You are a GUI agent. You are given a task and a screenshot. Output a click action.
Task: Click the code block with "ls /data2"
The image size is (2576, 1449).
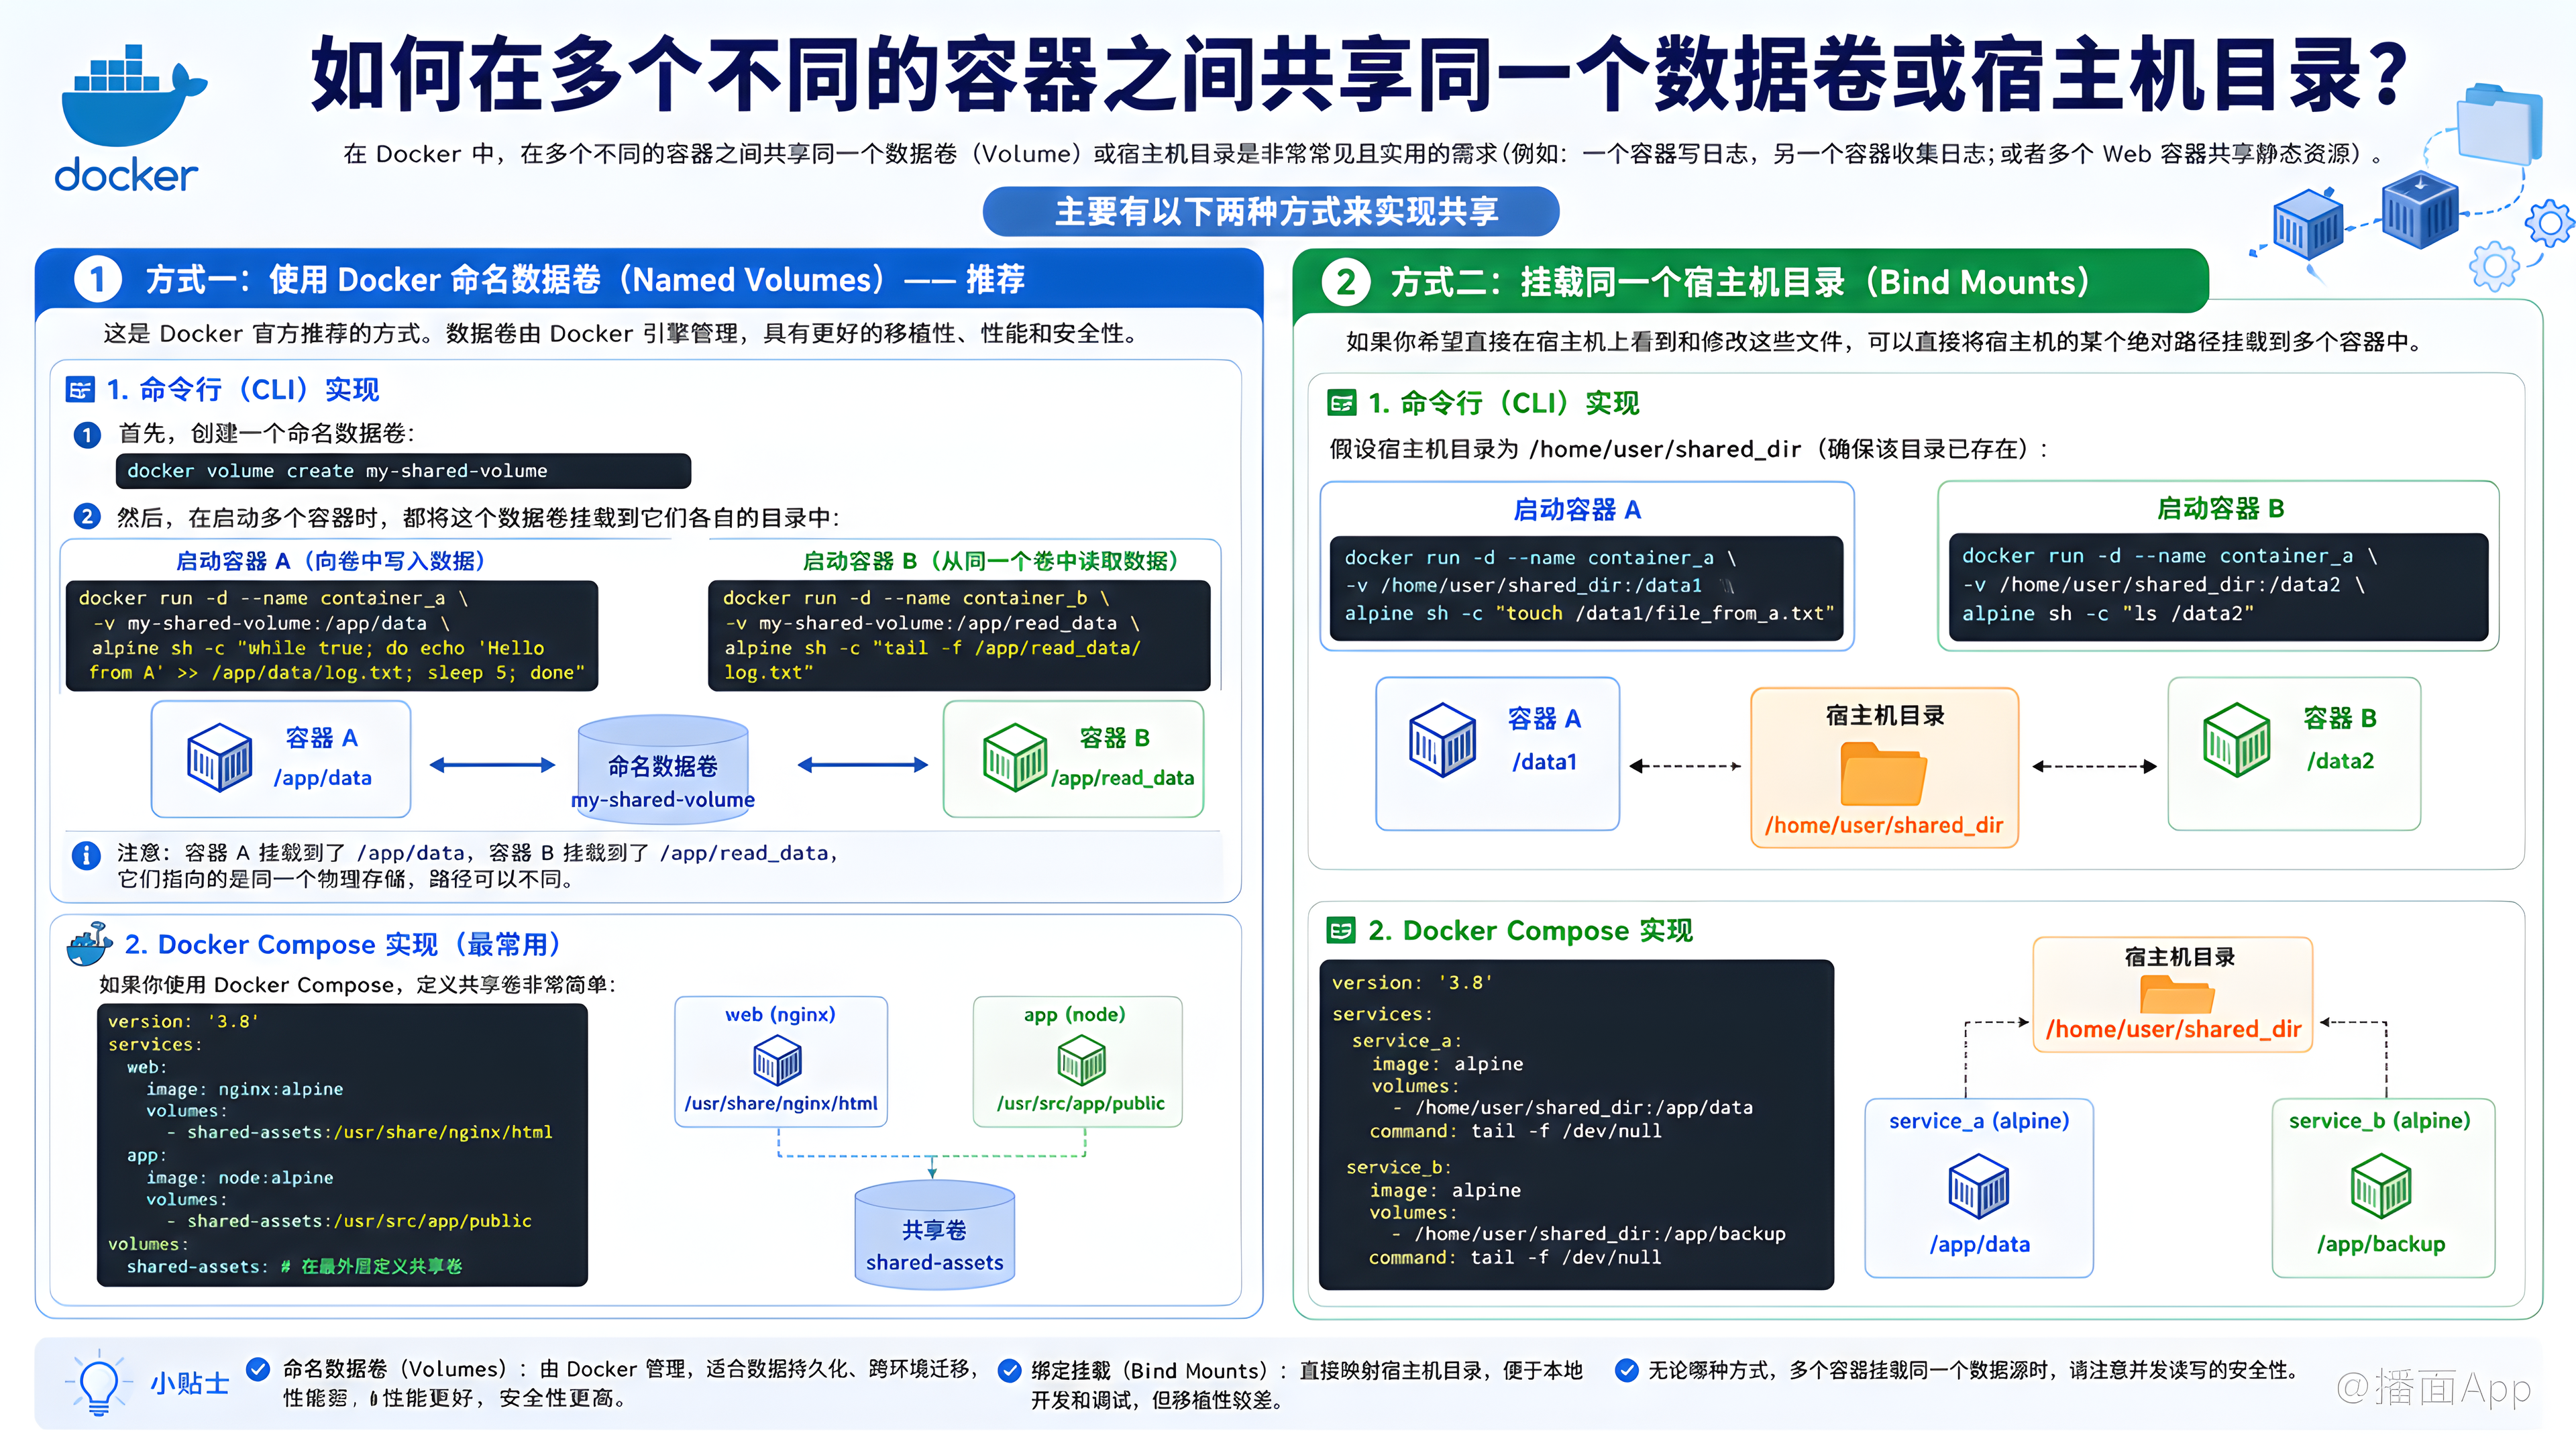tap(2218, 586)
